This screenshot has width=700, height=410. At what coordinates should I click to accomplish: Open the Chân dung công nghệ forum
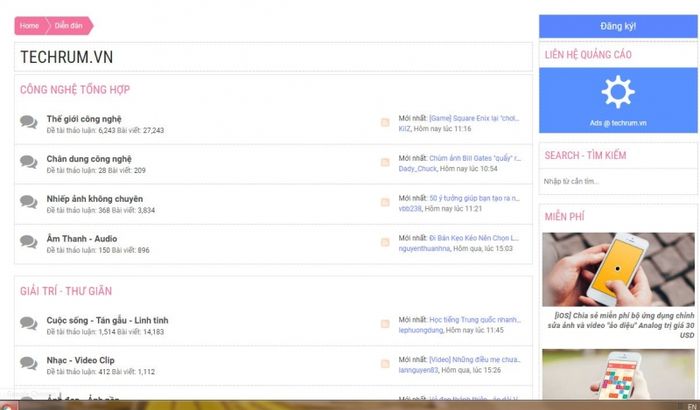click(89, 159)
